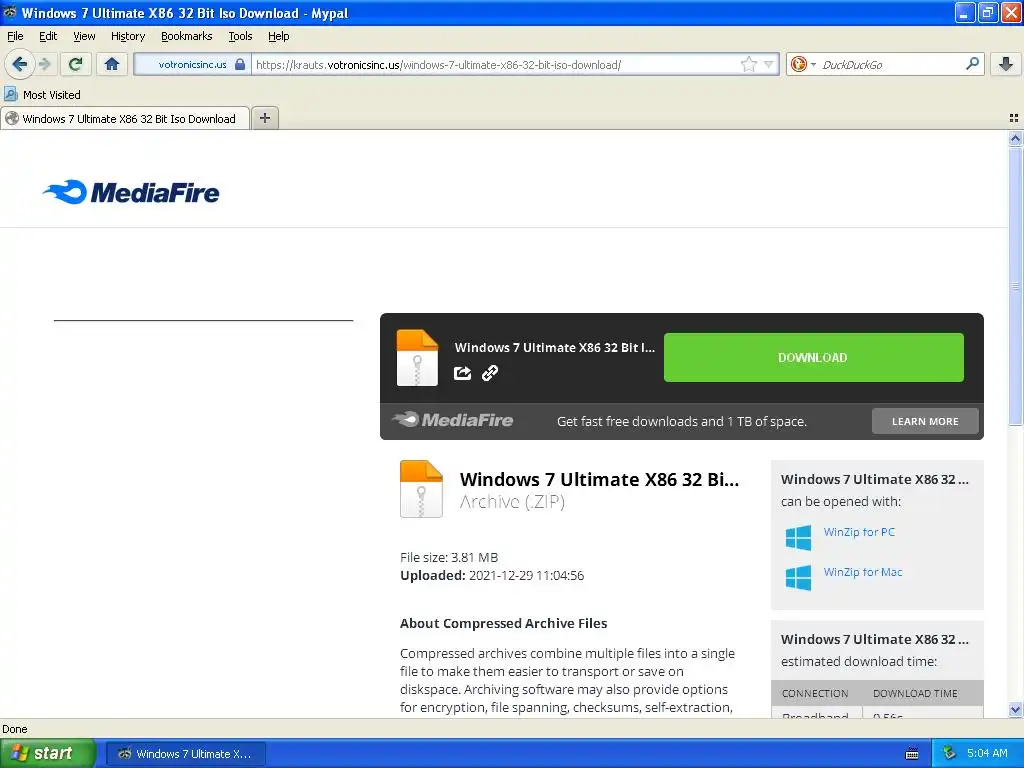Viewport: 1024px width, 768px height.
Task: Click the CONNECTION column header
Action: pos(815,693)
